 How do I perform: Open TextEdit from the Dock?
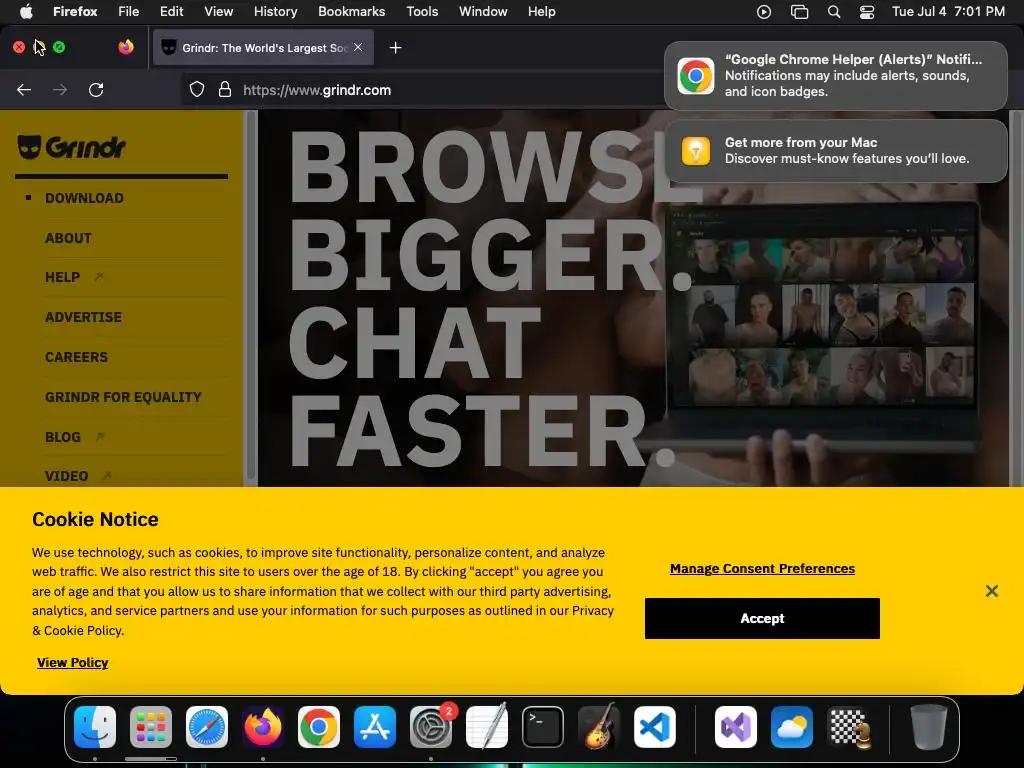(487, 727)
